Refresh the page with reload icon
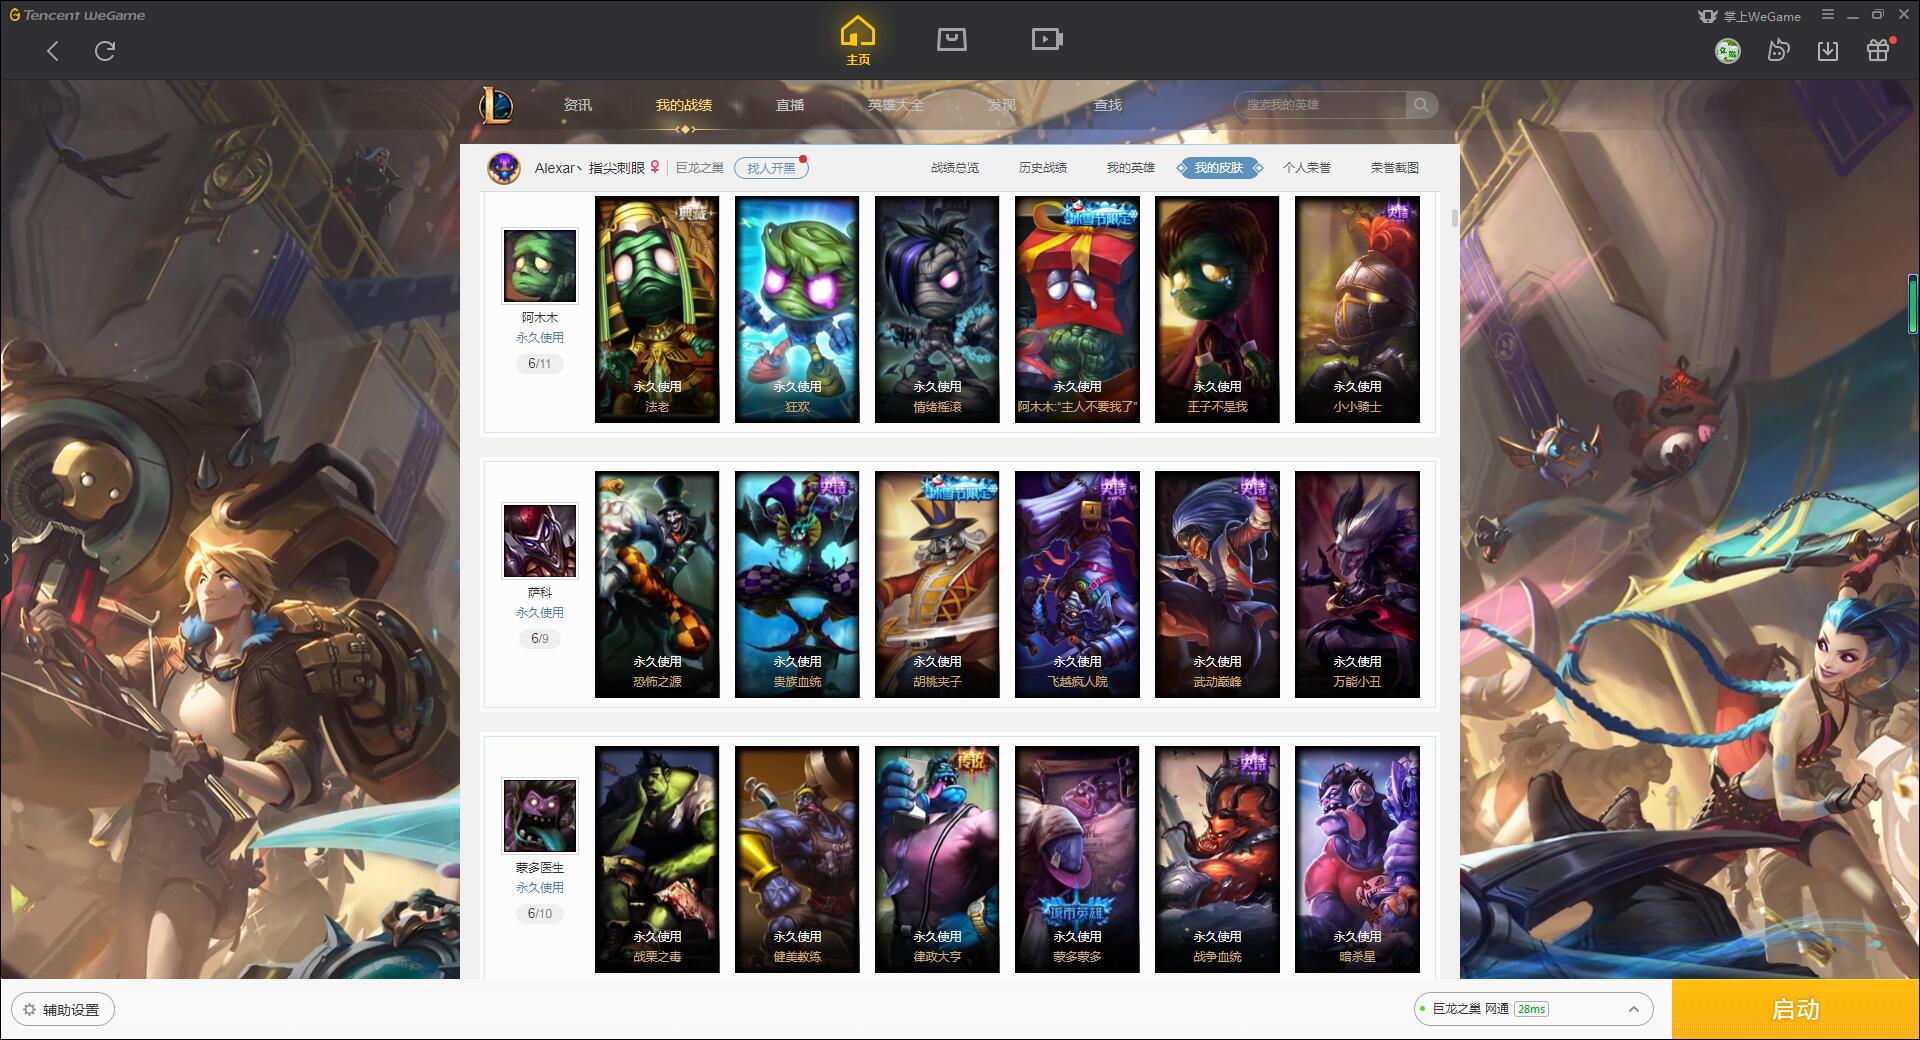The height and width of the screenshot is (1040, 1920). click(x=105, y=51)
